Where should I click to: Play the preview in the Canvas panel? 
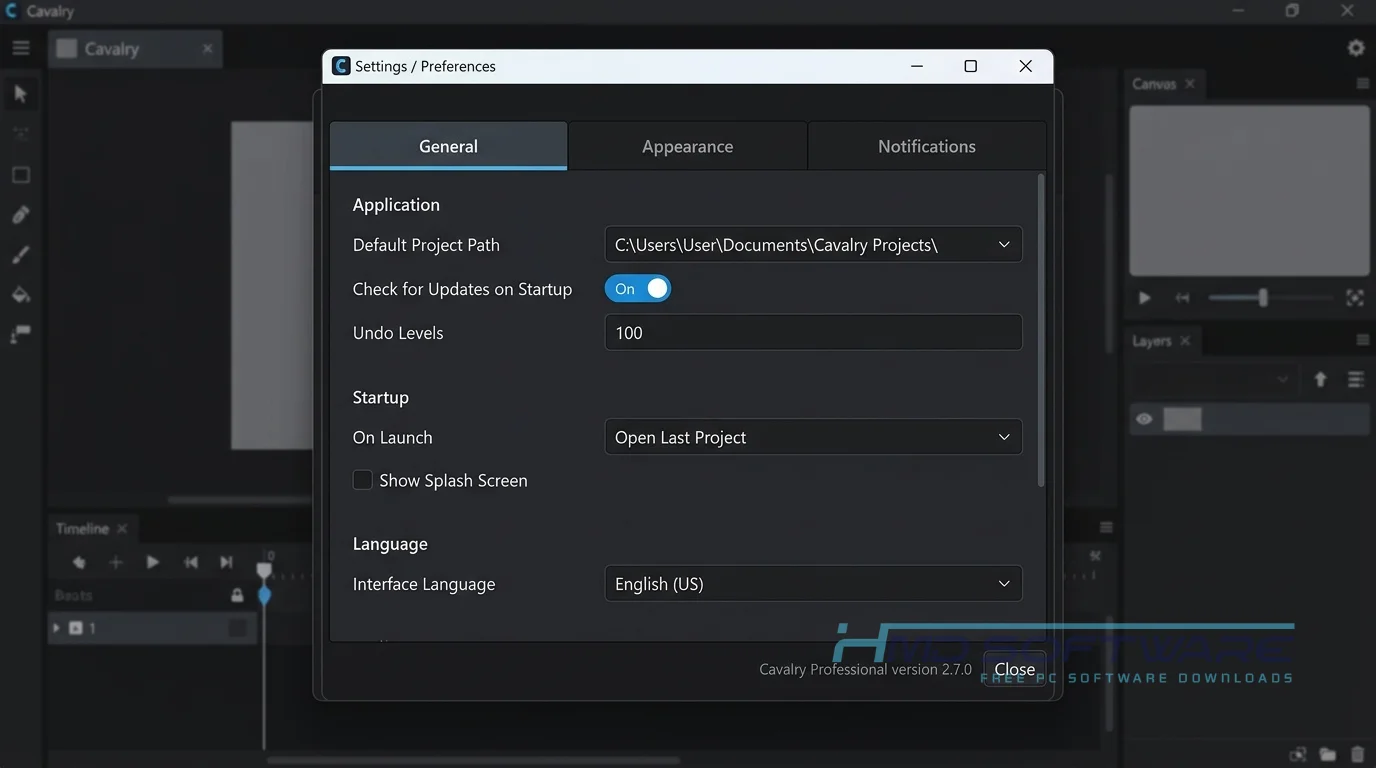click(x=1145, y=298)
